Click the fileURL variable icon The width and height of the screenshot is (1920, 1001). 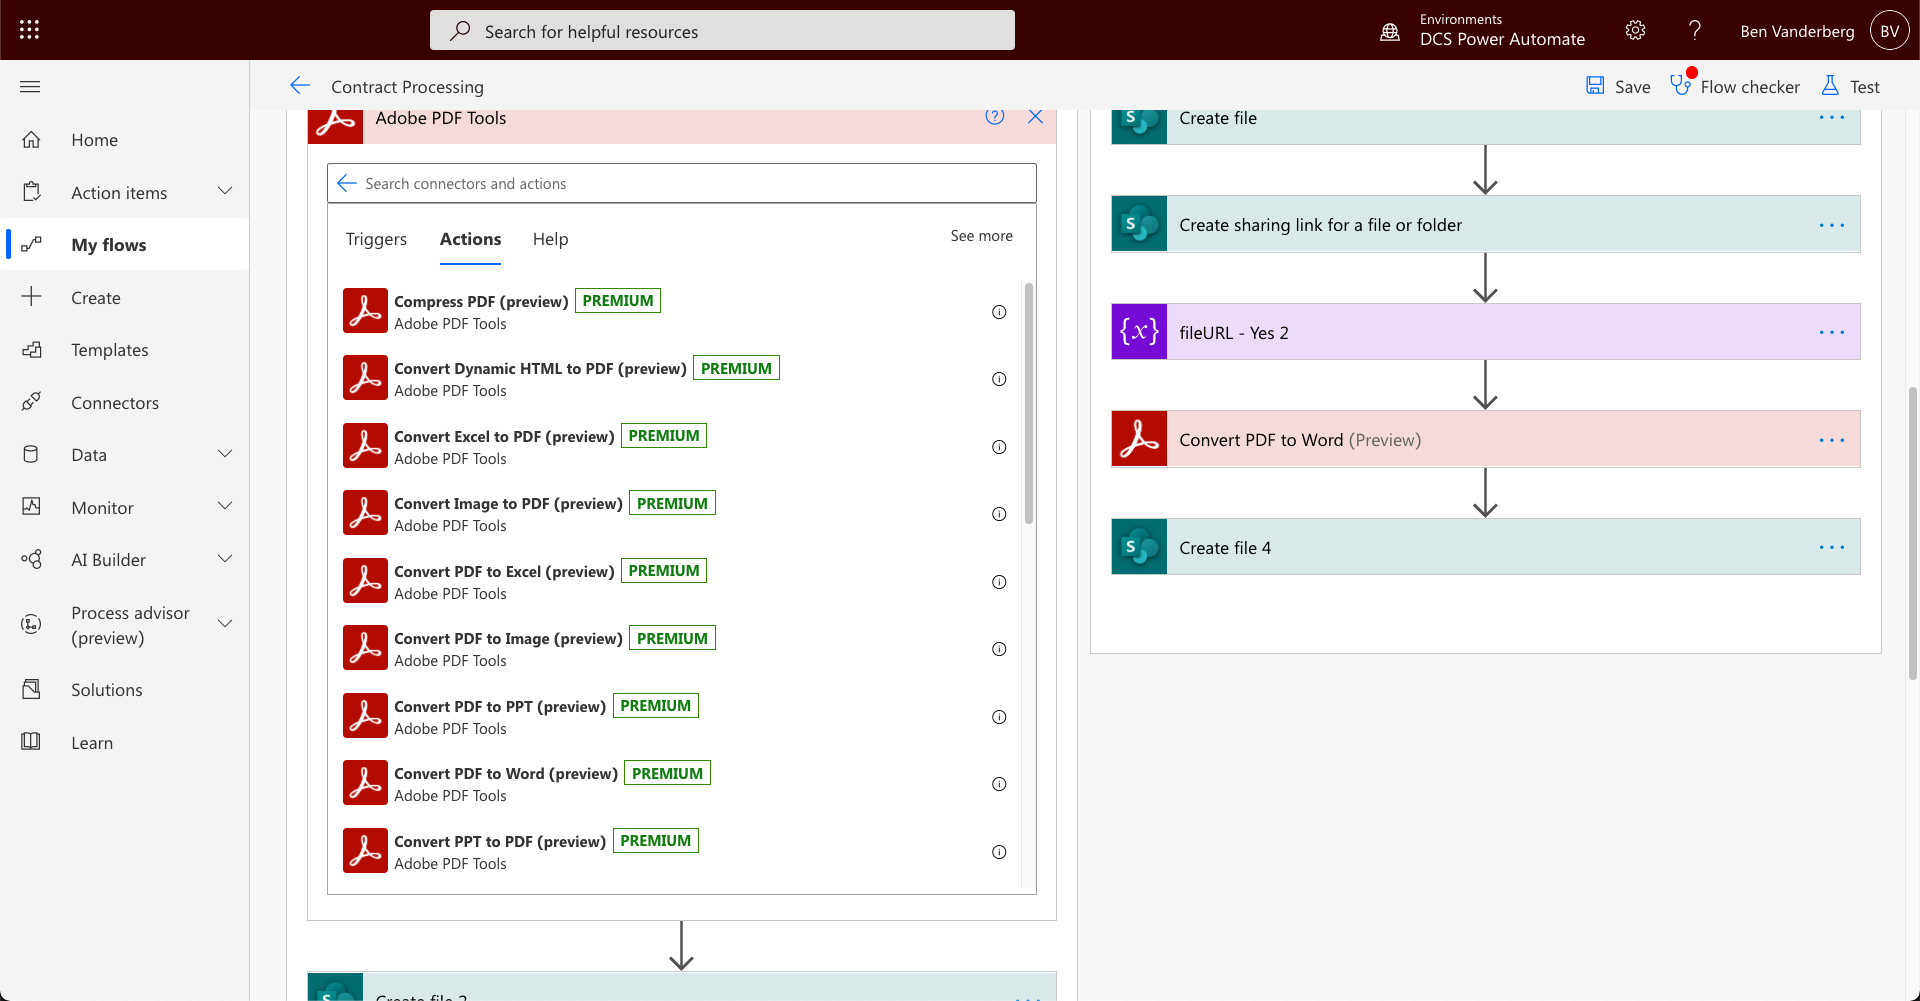click(1139, 331)
